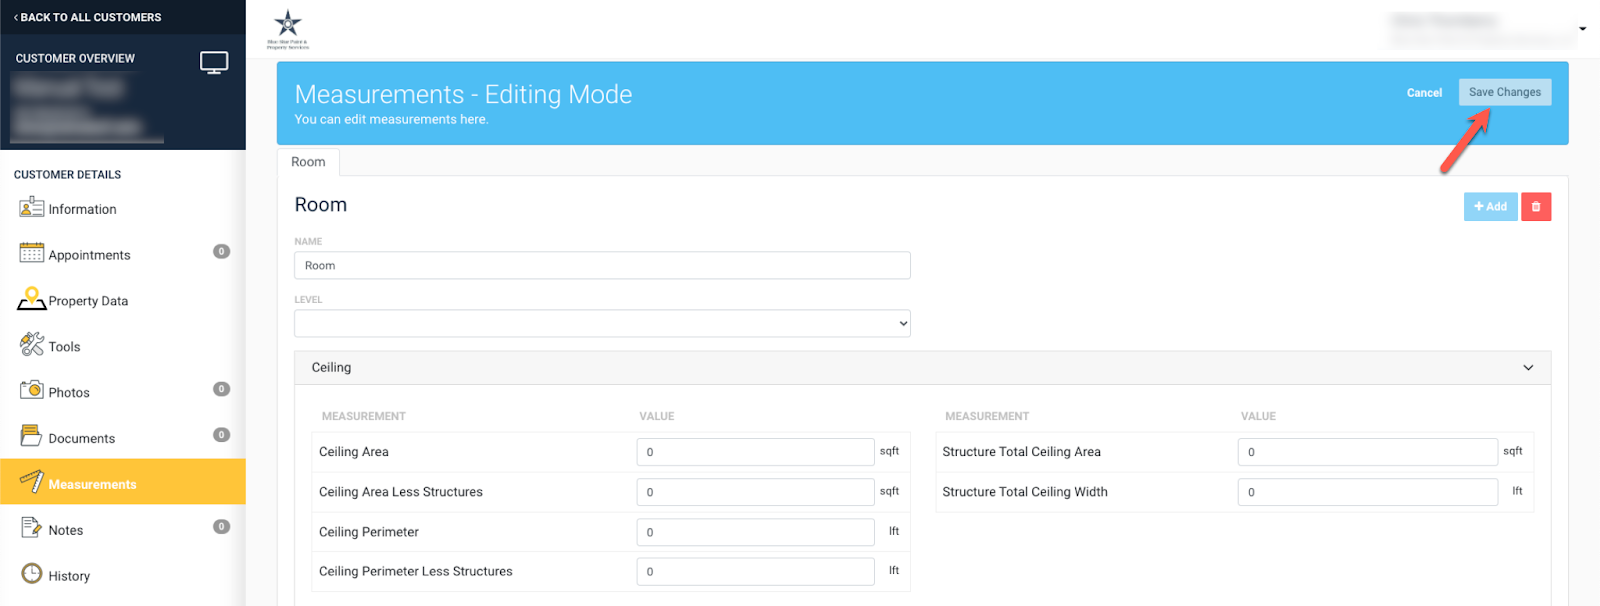This screenshot has width=1600, height=606.
Task: Open the Appointments calendar icon
Action: pos(31,253)
